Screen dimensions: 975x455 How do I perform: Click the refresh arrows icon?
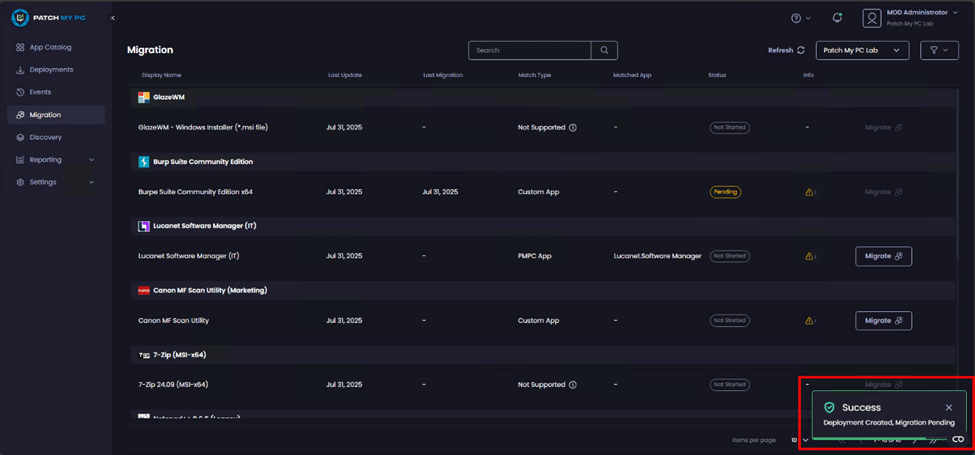801,50
